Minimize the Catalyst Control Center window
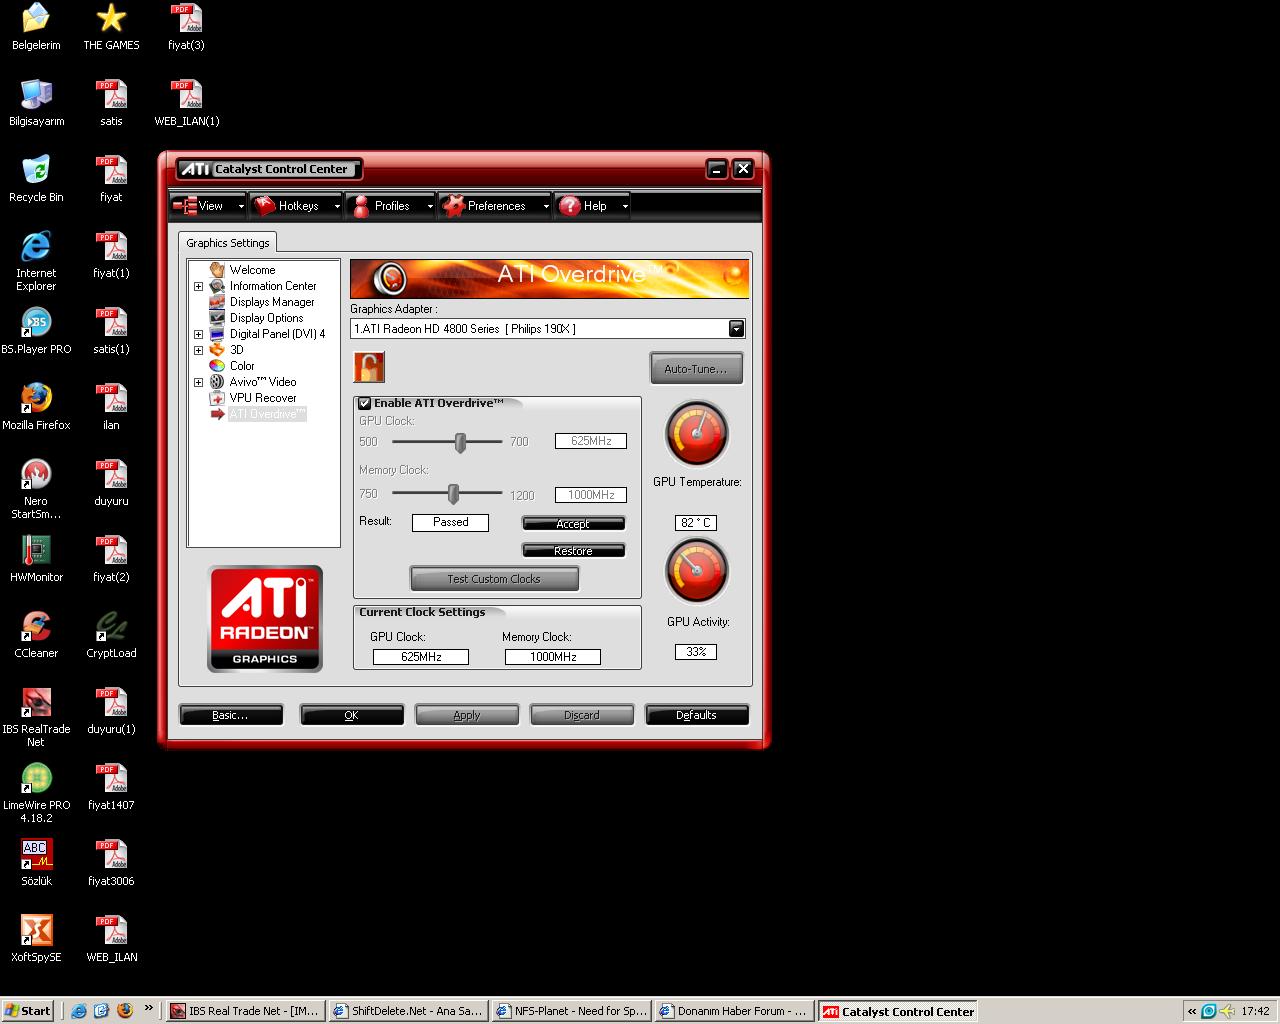This screenshot has height=1024, width=1280. (x=716, y=169)
